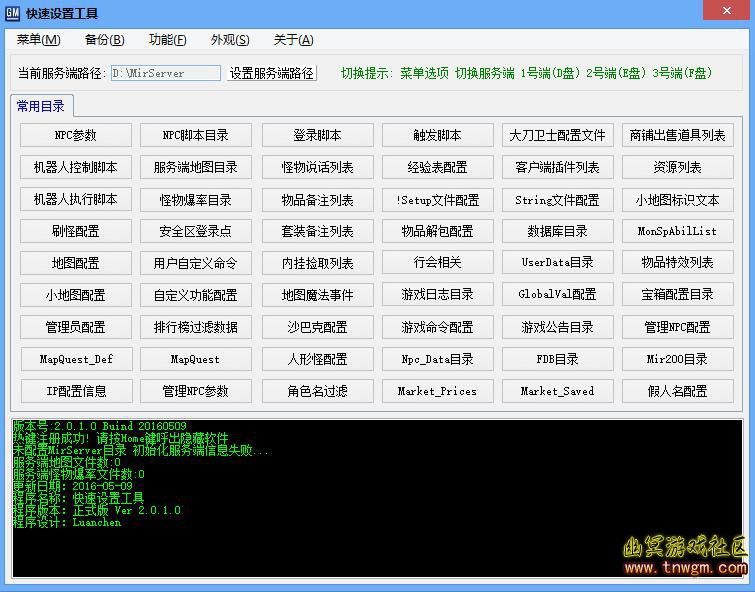Open Npc_Data目录
The height and width of the screenshot is (592, 755).
(x=438, y=359)
